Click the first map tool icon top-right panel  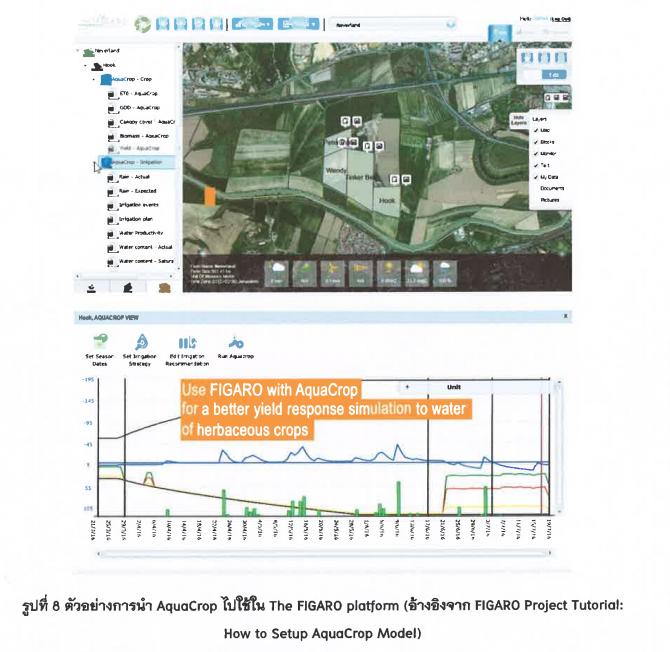[x=527, y=58]
